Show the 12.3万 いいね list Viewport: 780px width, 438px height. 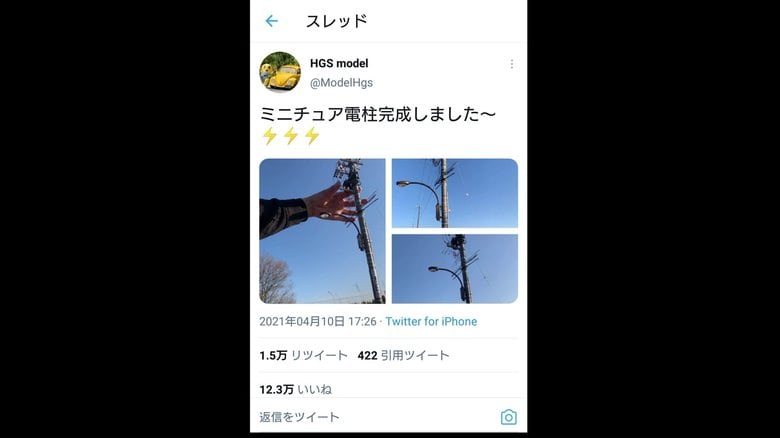(295, 389)
